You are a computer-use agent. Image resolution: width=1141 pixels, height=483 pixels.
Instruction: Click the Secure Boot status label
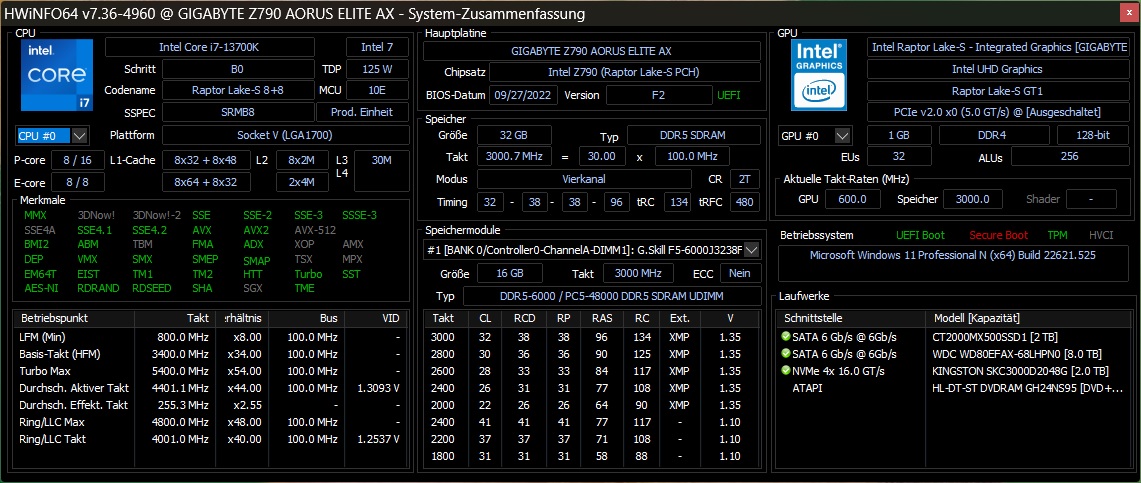click(x=998, y=236)
